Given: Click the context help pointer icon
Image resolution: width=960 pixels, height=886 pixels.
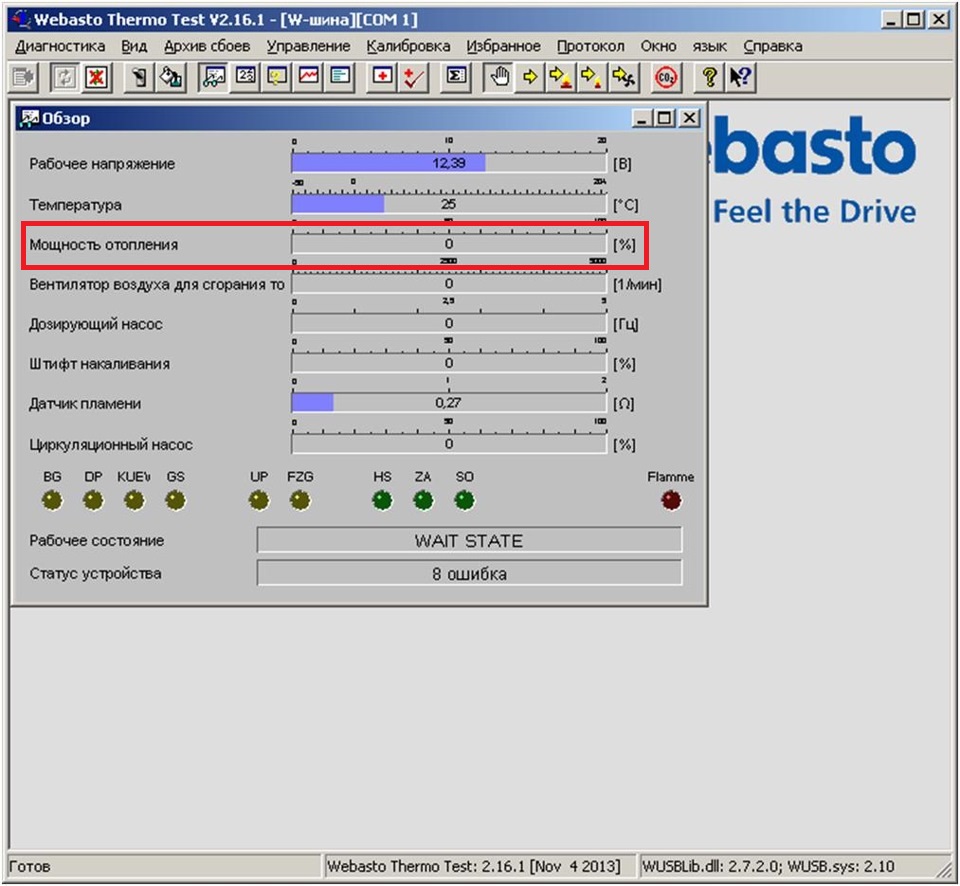Looking at the screenshot, I should click(740, 77).
